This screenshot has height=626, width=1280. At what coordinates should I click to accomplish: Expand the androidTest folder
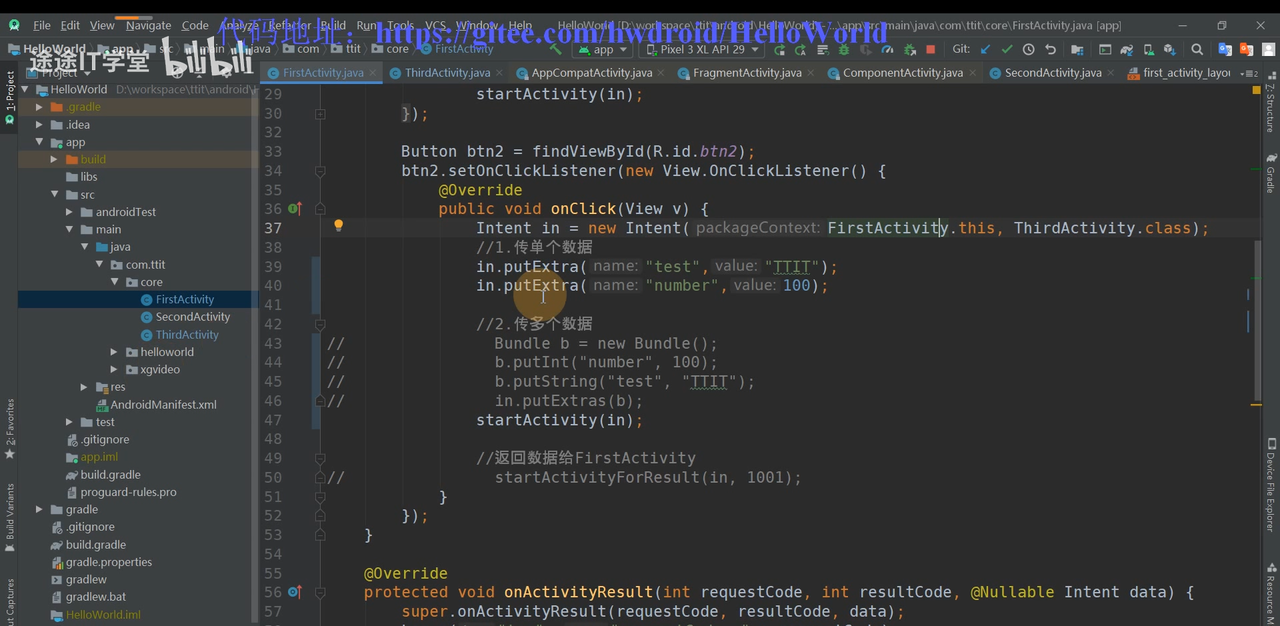(70, 212)
